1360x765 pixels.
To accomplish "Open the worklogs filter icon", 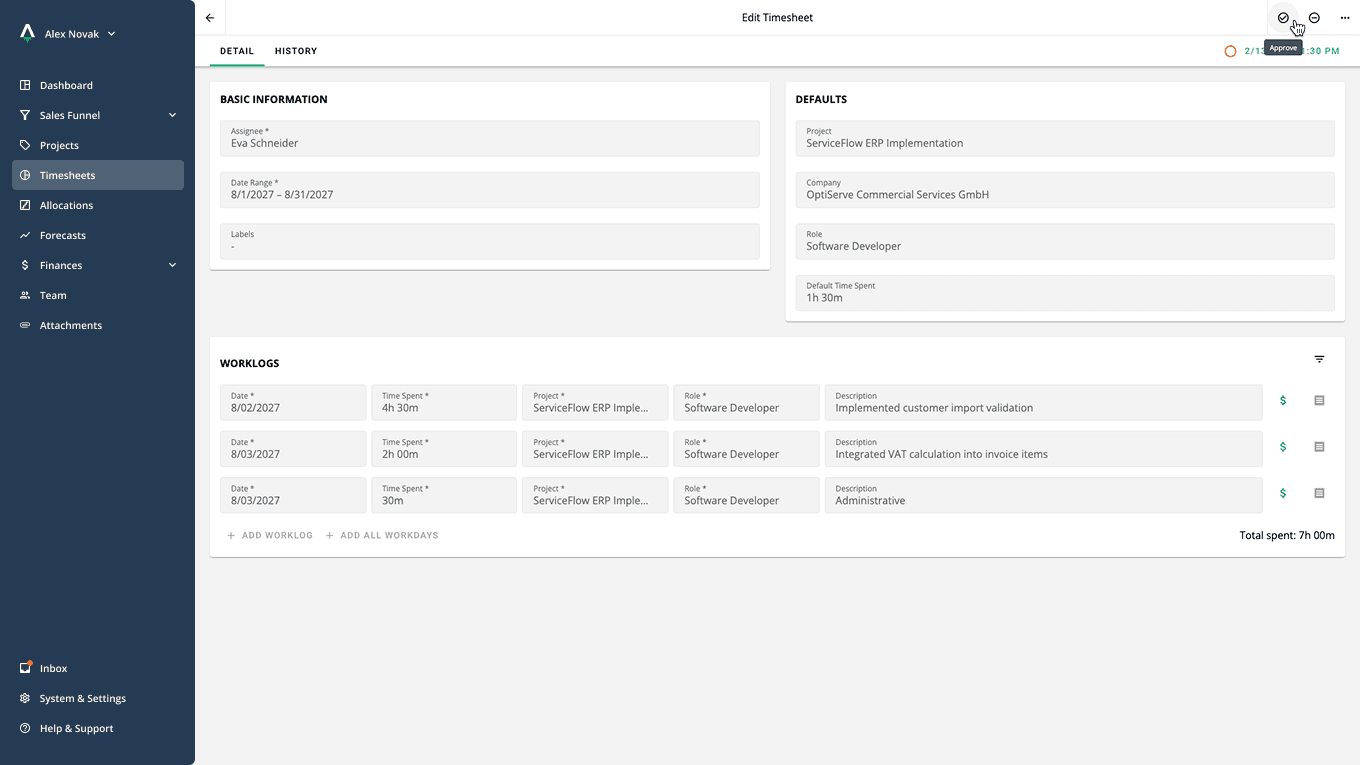I will [1319, 359].
